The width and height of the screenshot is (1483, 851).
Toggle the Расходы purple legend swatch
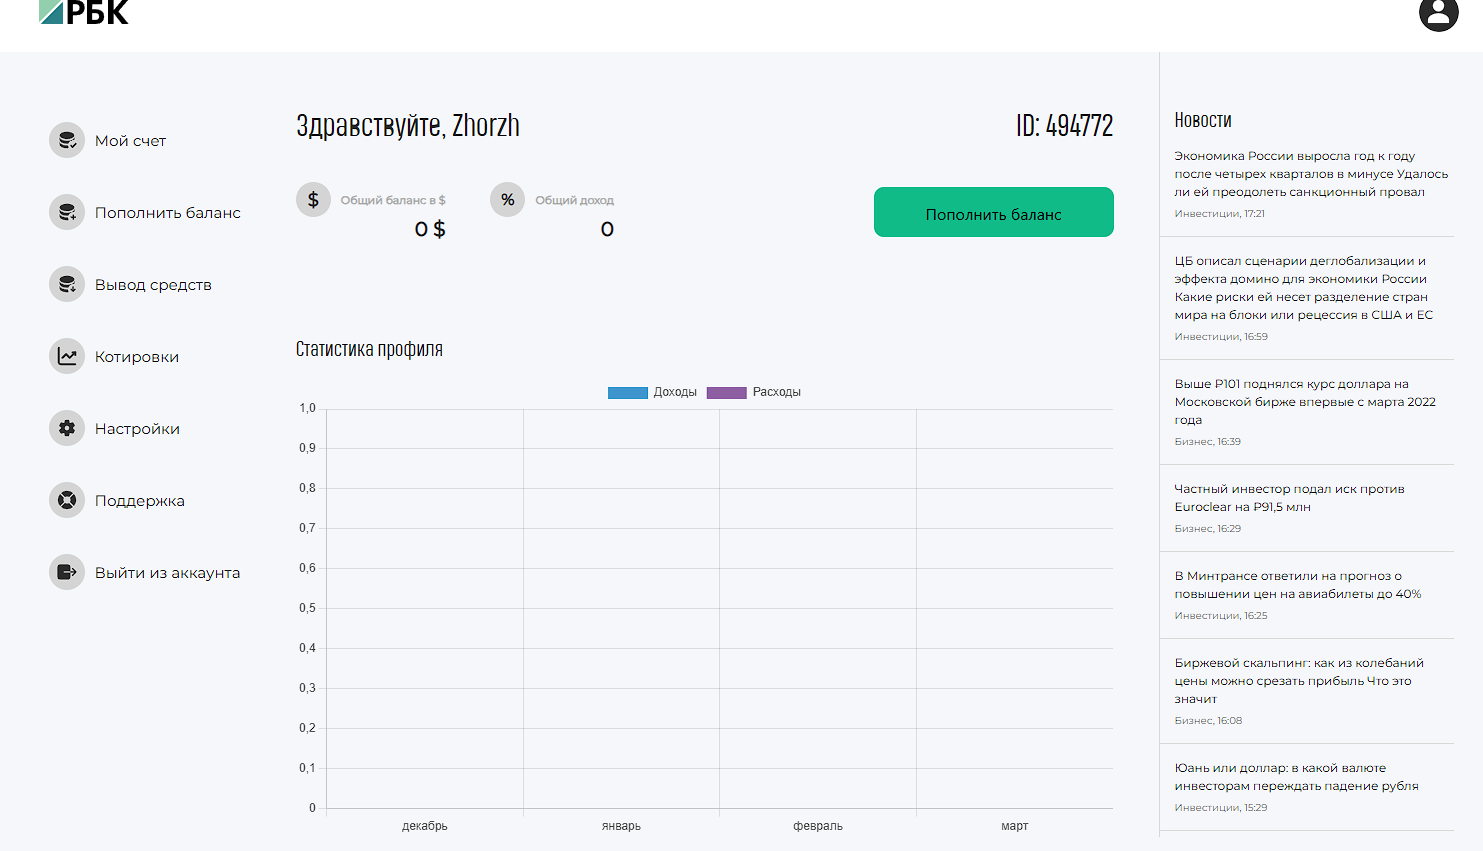pos(726,393)
